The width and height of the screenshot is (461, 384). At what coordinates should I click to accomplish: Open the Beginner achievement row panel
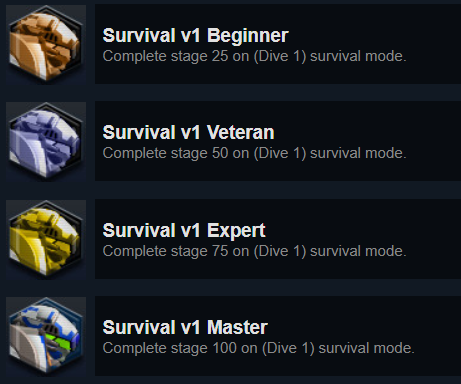(278, 44)
